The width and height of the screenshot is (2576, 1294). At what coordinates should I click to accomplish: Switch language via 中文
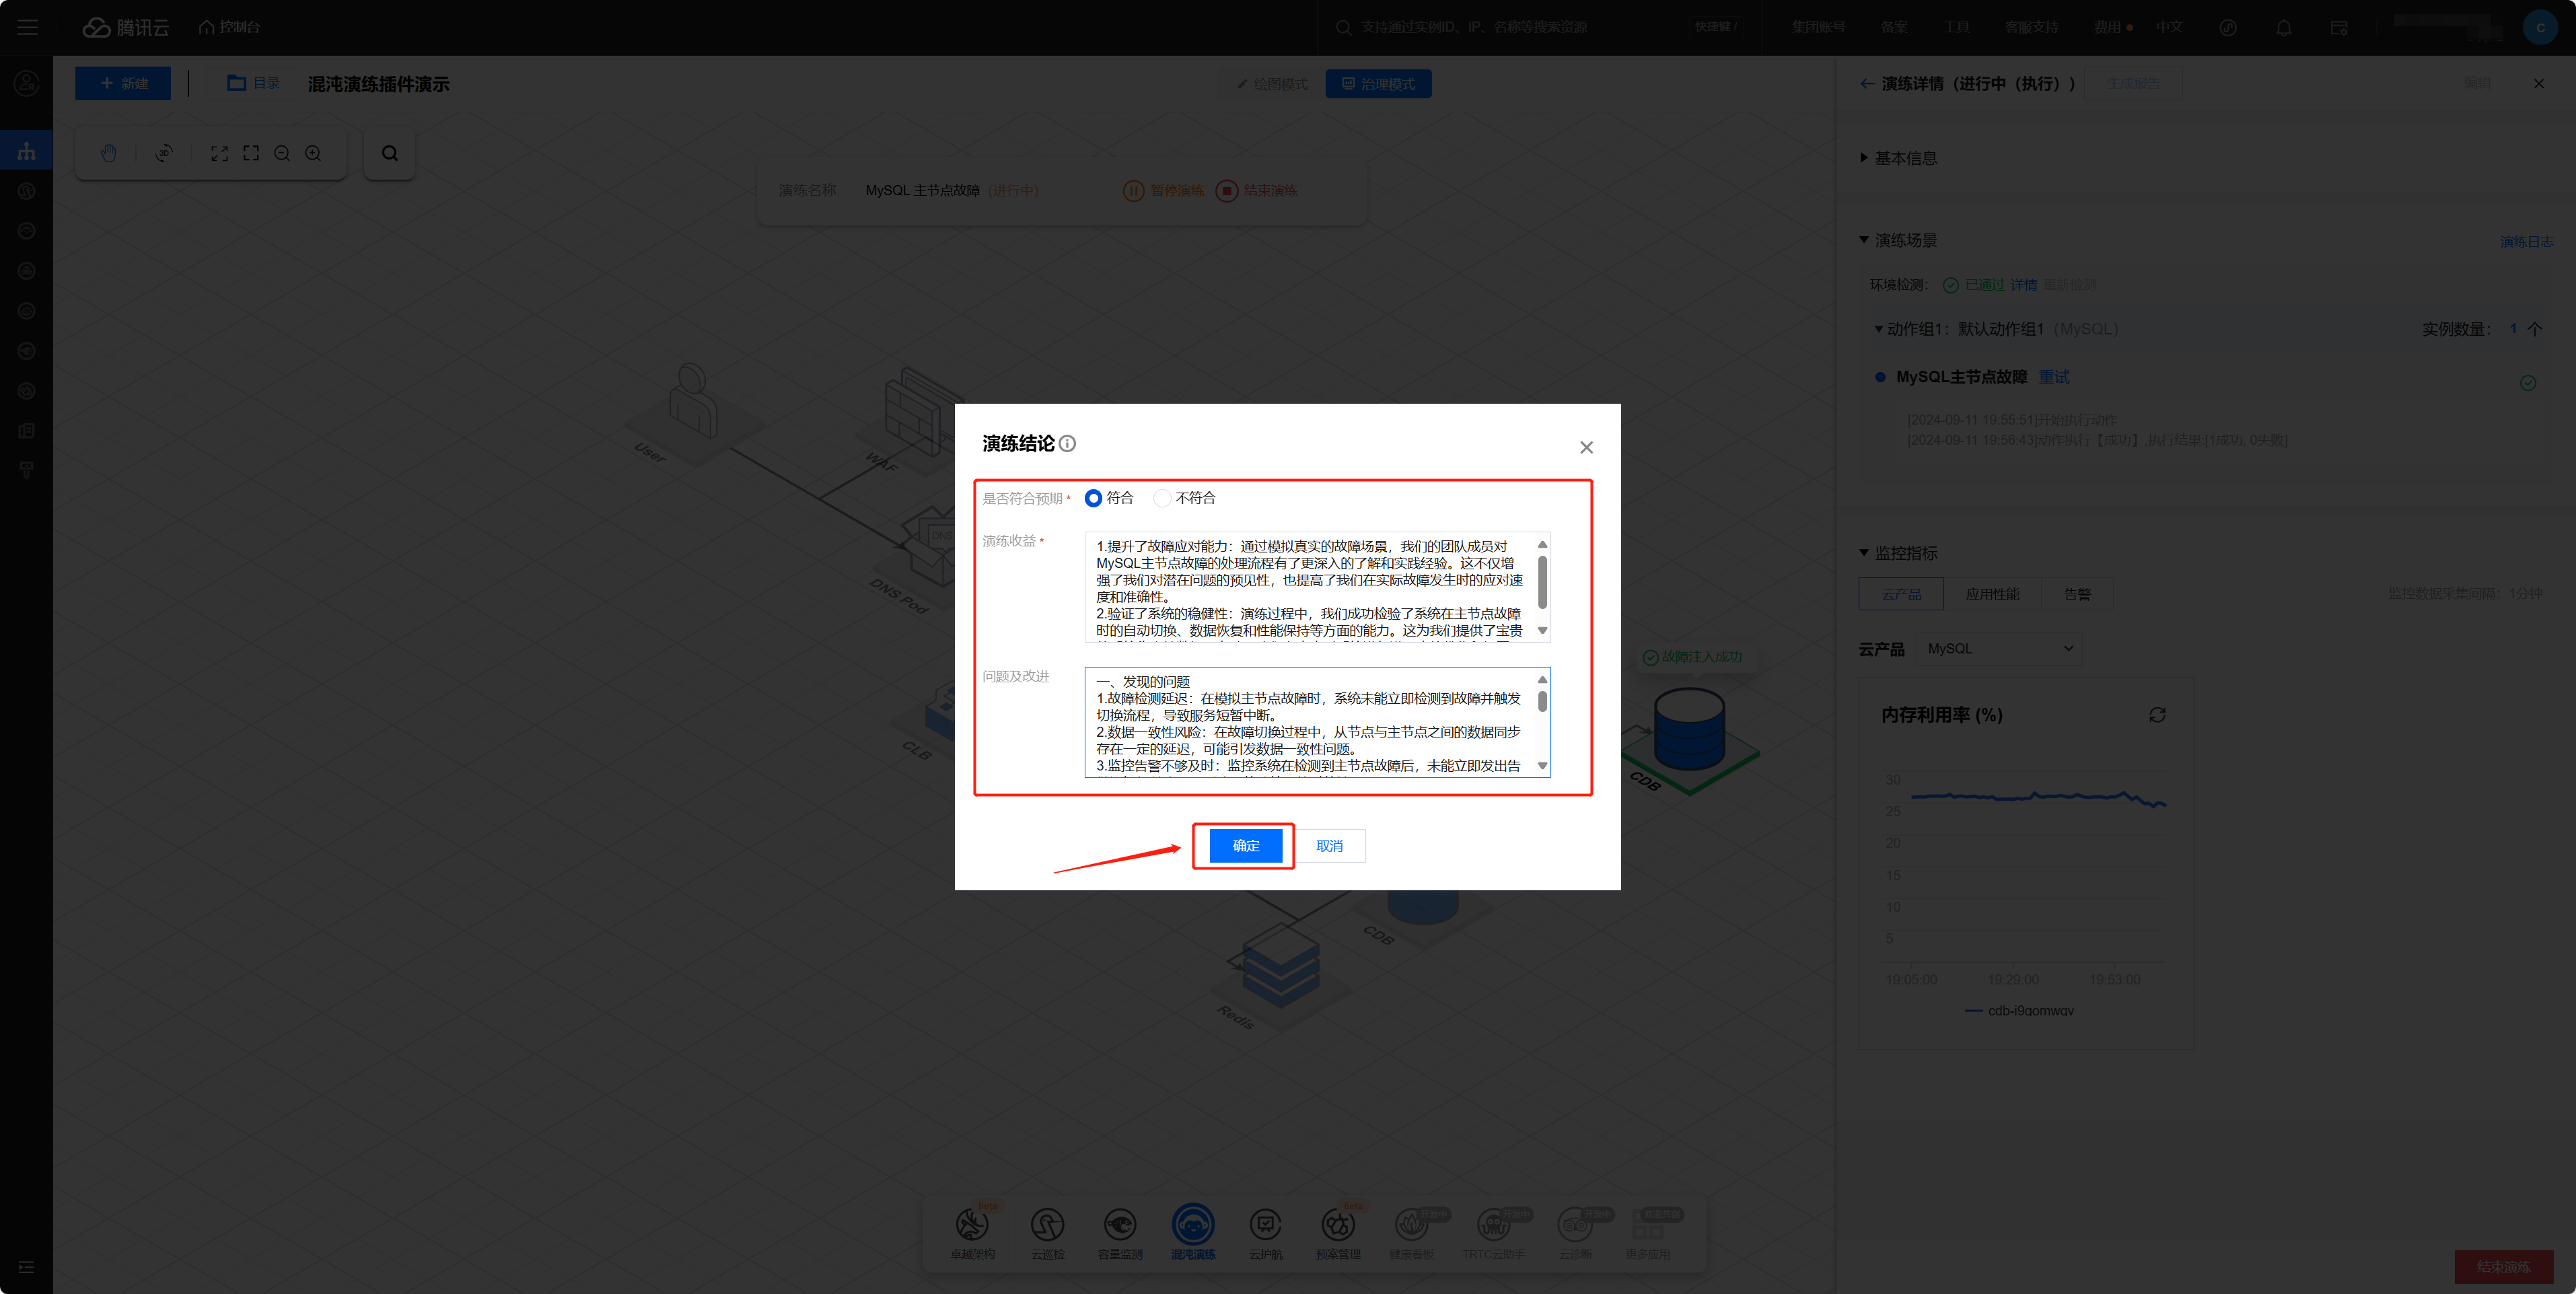(x=2169, y=27)
